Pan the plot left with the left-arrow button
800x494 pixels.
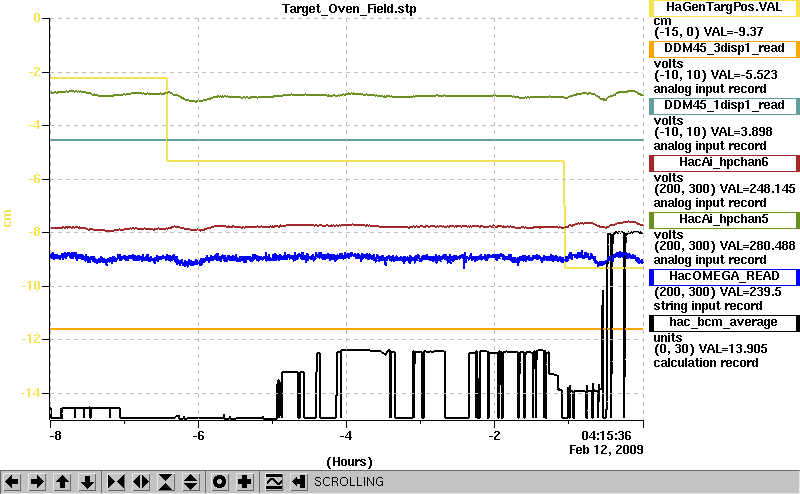click(x=12, y=482)
